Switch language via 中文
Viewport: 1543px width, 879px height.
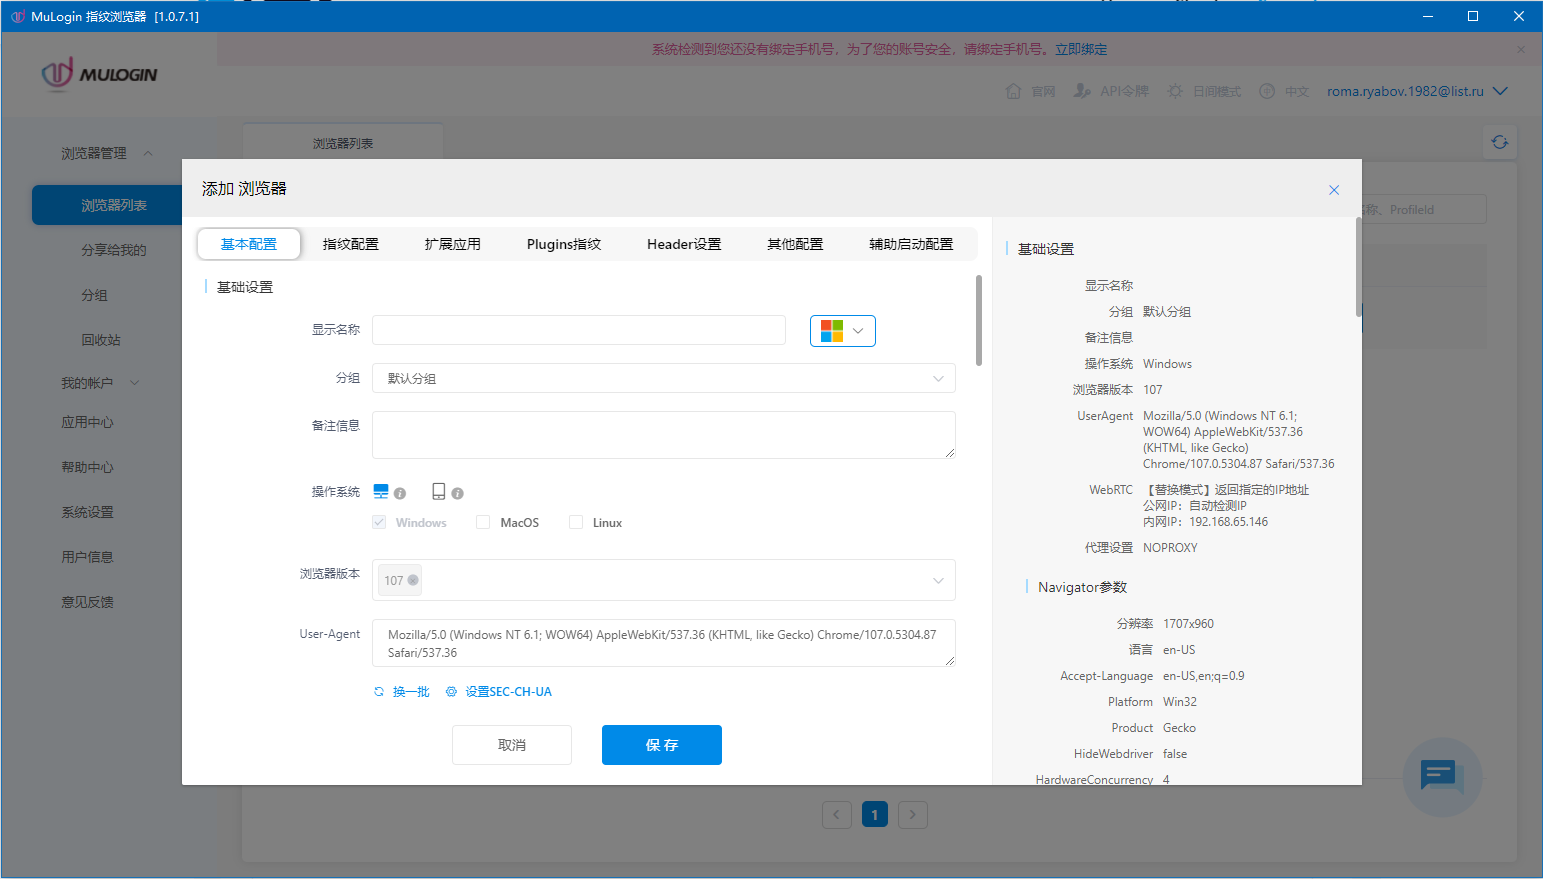pos(1284,91)
